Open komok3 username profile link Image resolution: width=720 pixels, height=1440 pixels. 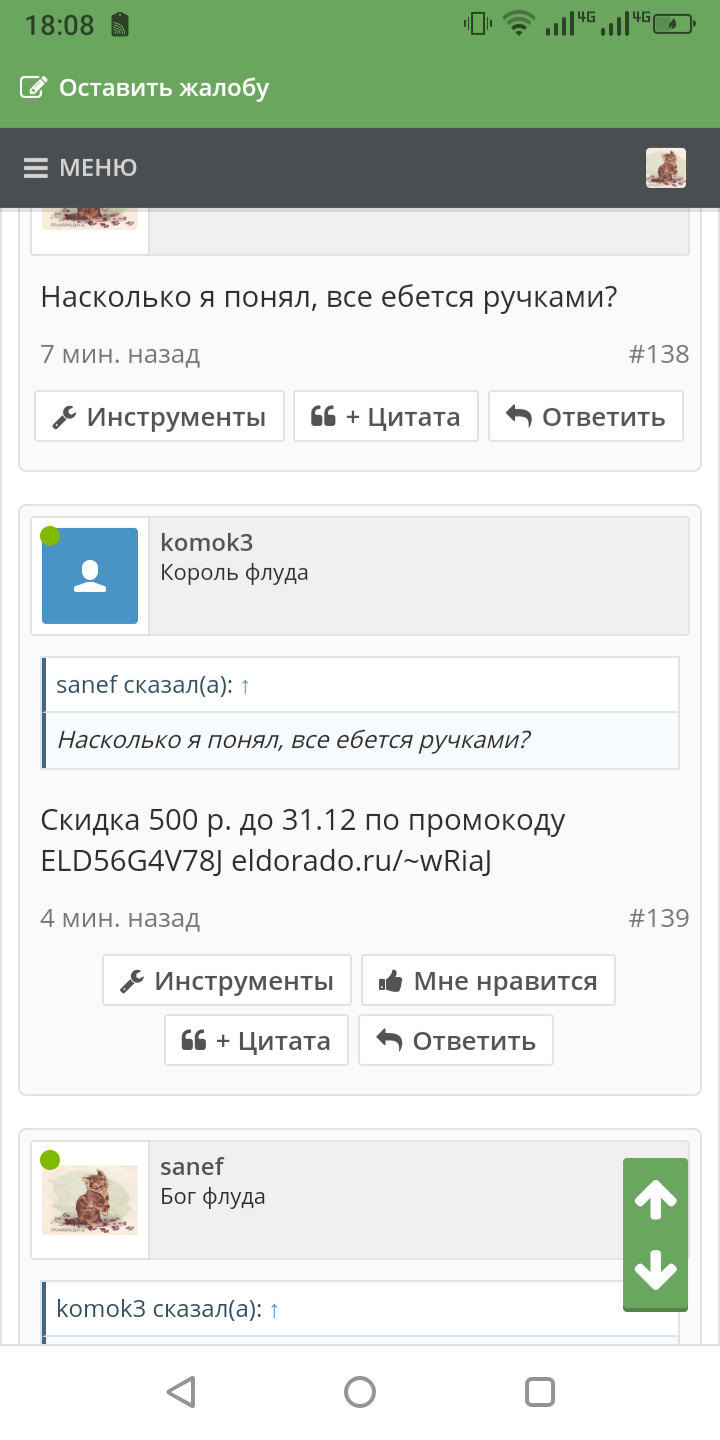pos(206,542)
